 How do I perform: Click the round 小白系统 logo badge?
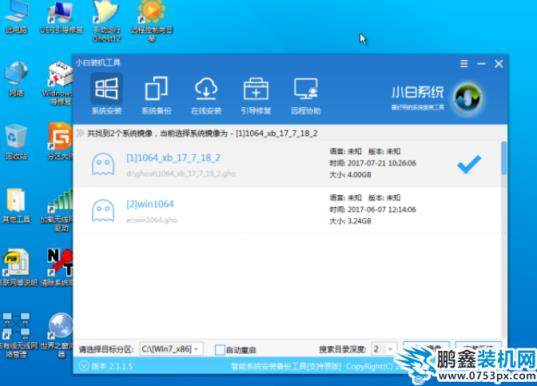(468, 98)
